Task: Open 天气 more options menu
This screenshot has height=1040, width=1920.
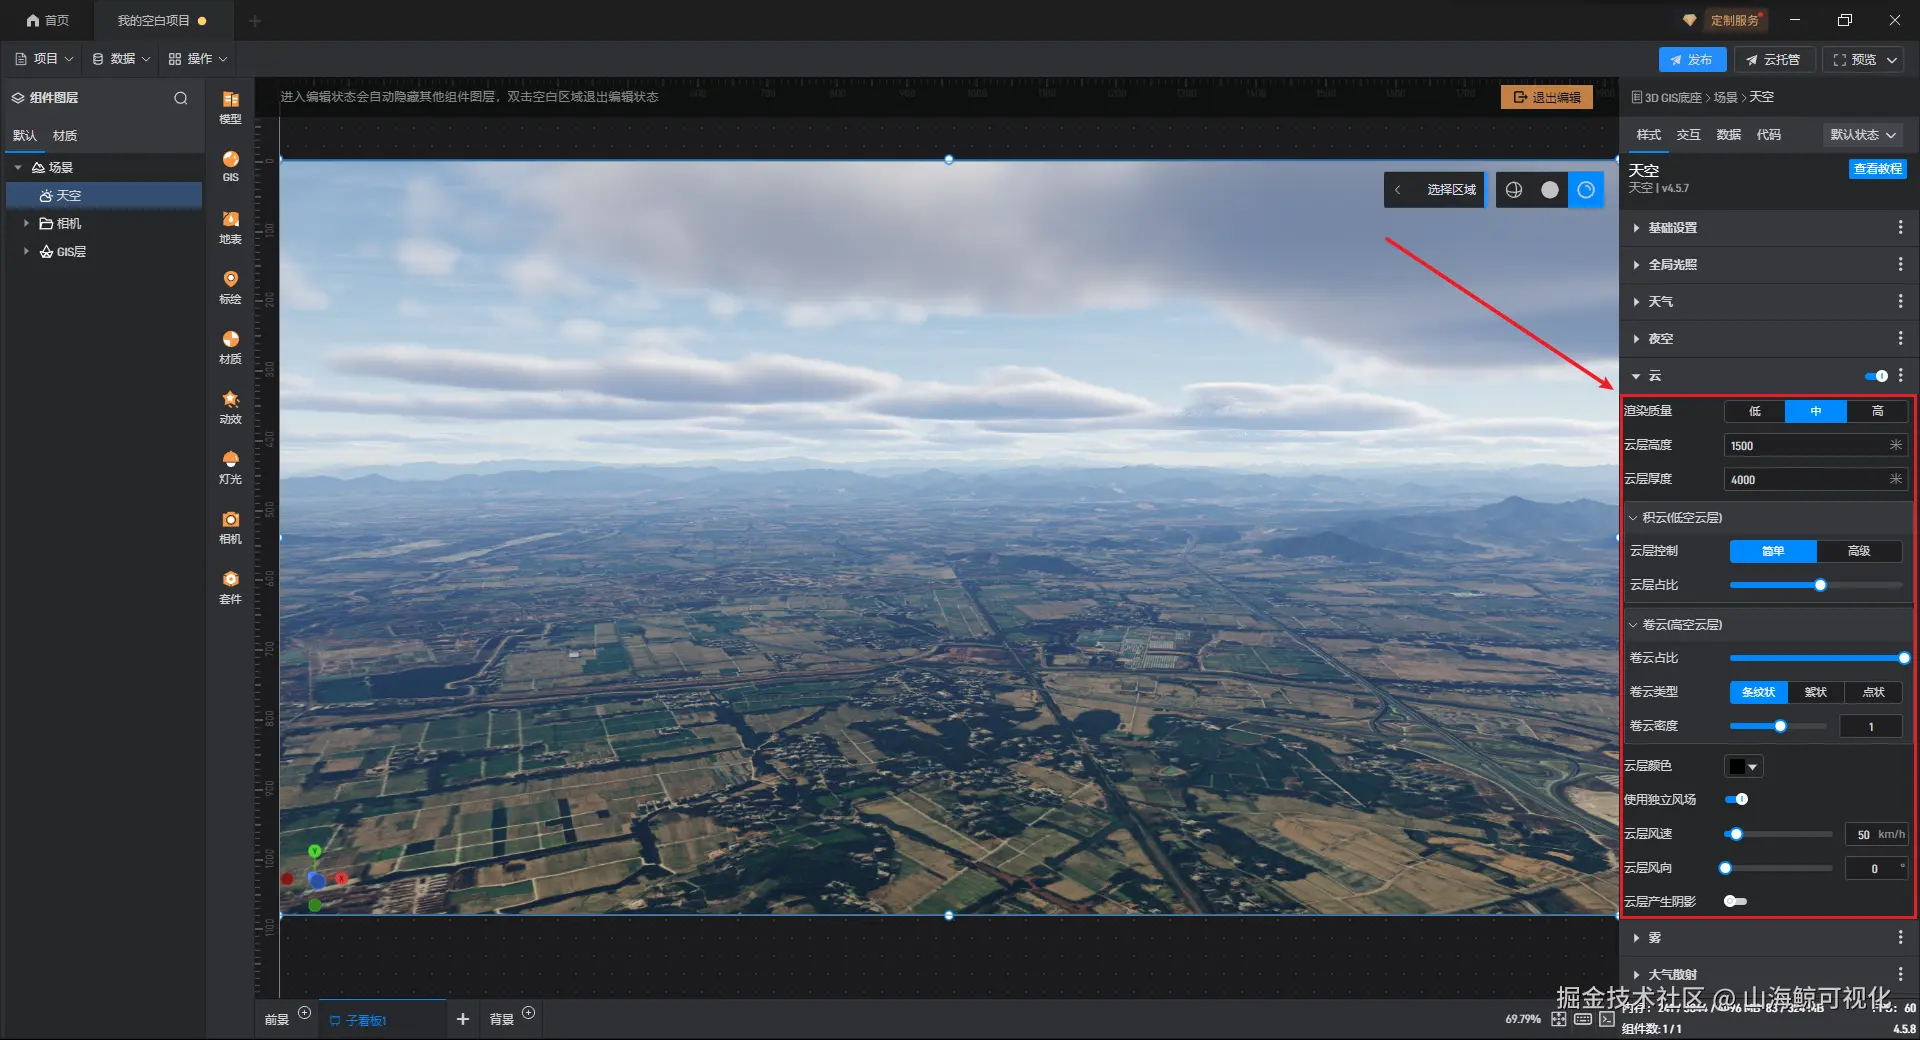Action: tap(1900, 302)
